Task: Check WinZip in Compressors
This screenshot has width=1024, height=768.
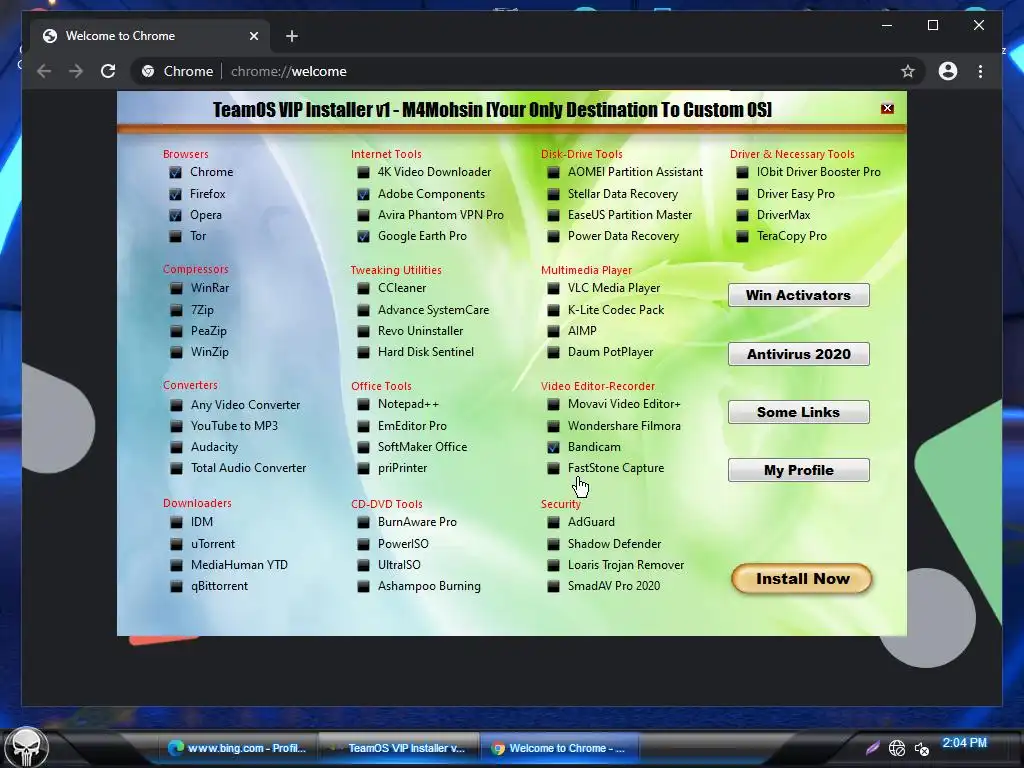Action: 176,352
